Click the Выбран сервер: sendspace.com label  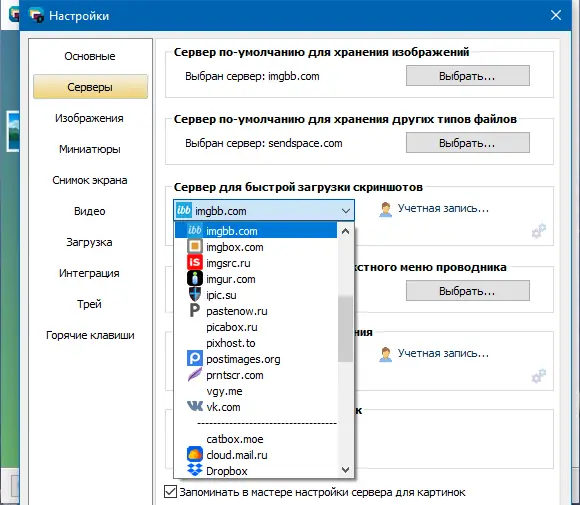264,143
